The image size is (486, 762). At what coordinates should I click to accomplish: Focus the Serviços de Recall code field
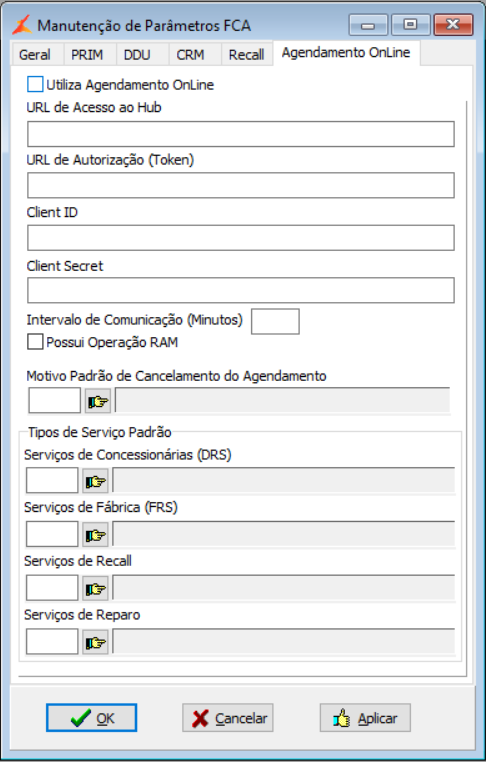pos(52,588)
